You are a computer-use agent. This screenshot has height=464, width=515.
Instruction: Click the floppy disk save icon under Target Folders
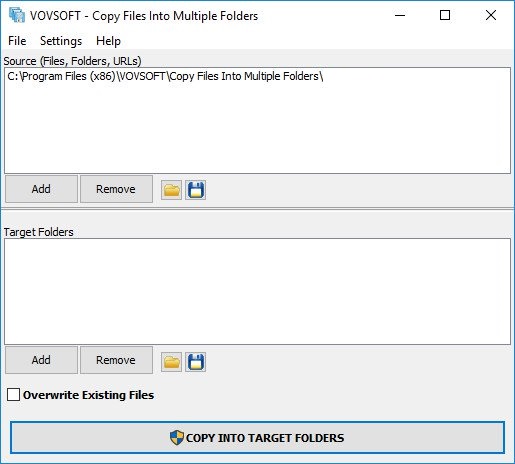point(195,362)
